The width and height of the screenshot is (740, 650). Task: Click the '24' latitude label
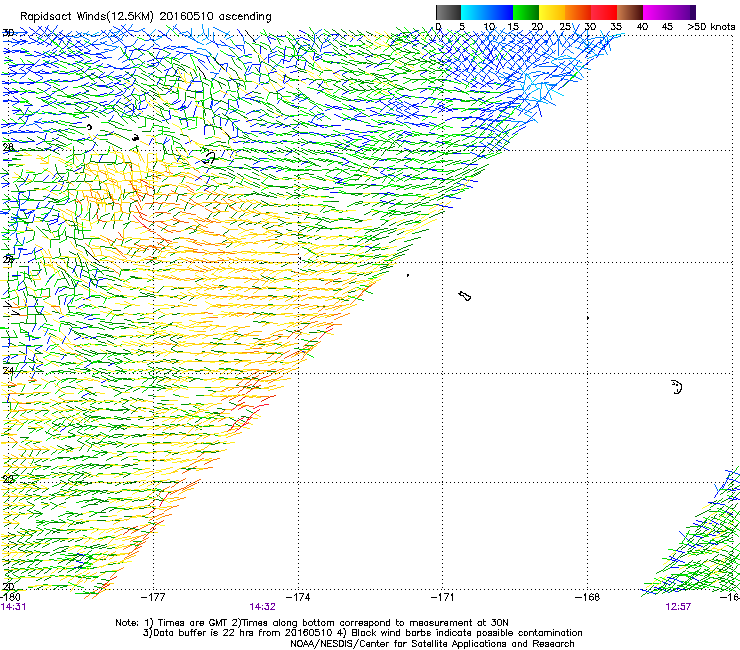[8, 371]
